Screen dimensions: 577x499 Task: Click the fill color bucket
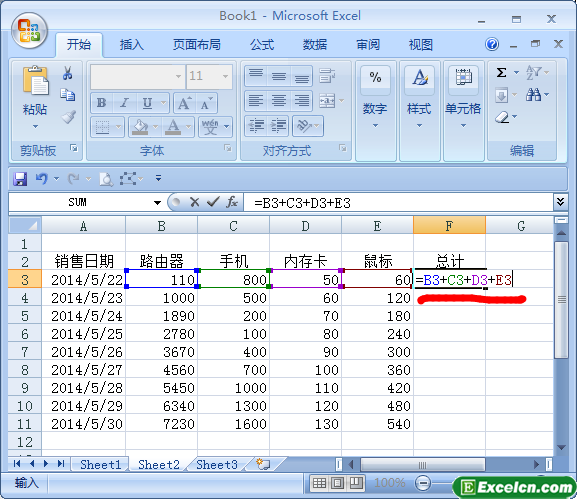[140, 127]
